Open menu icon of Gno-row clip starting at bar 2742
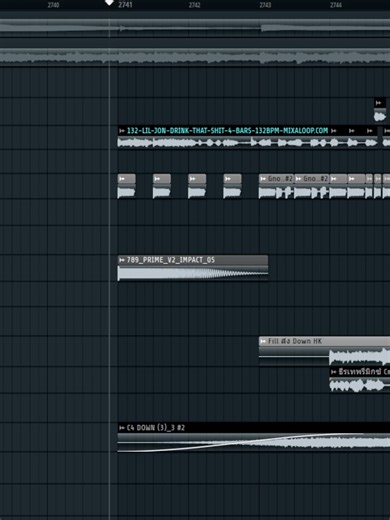Viewport: 390px width, 520px height. click(x=193, y=179)
